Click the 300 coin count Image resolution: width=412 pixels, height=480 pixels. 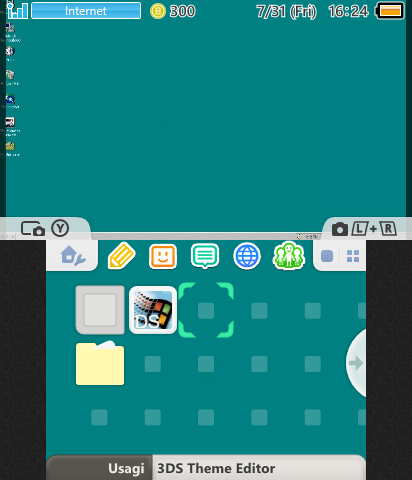[x=182, y=11]
